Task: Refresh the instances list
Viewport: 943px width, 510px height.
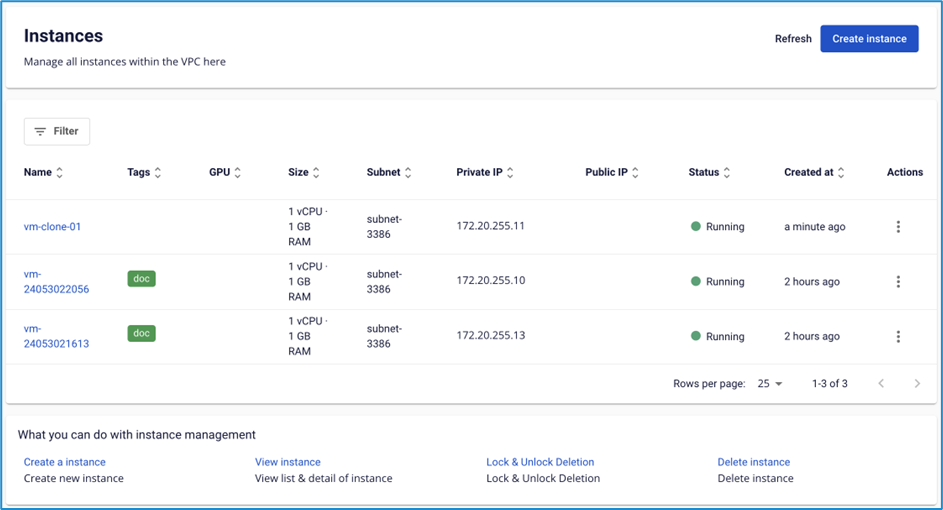Action: [x=793, y=39]
